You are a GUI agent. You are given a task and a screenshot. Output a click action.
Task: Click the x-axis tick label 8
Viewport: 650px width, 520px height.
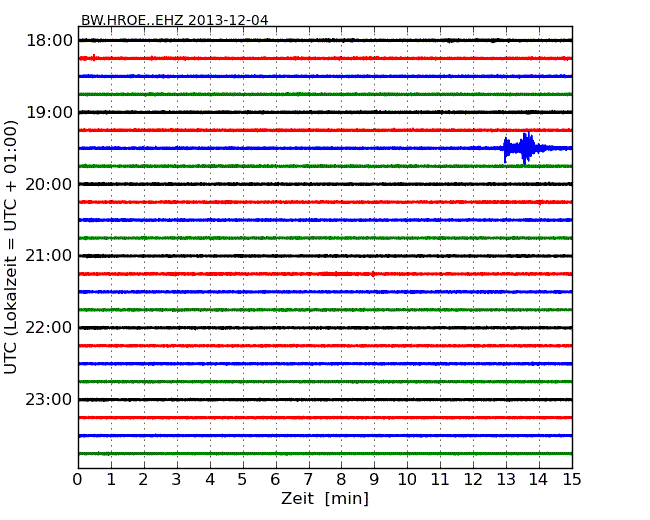[341, 480]
